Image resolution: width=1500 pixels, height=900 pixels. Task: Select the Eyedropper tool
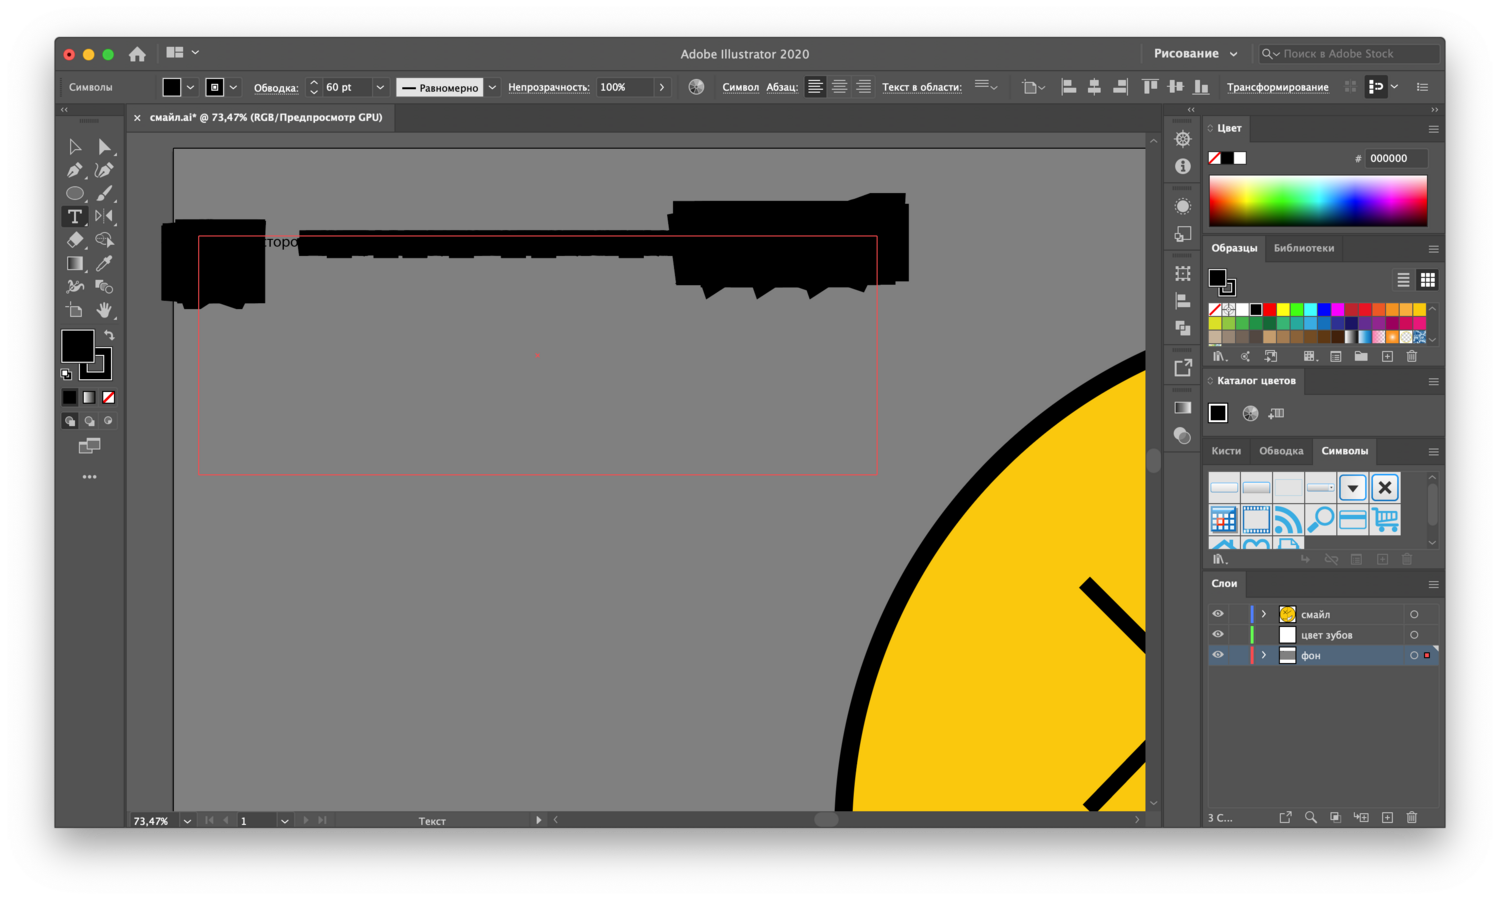[x=104, y=263]
